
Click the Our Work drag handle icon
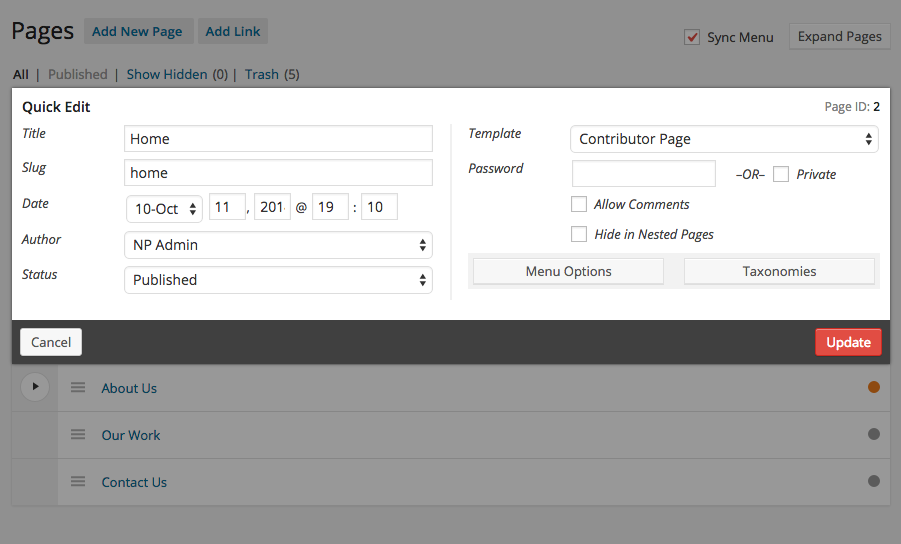tap(78, 434)
